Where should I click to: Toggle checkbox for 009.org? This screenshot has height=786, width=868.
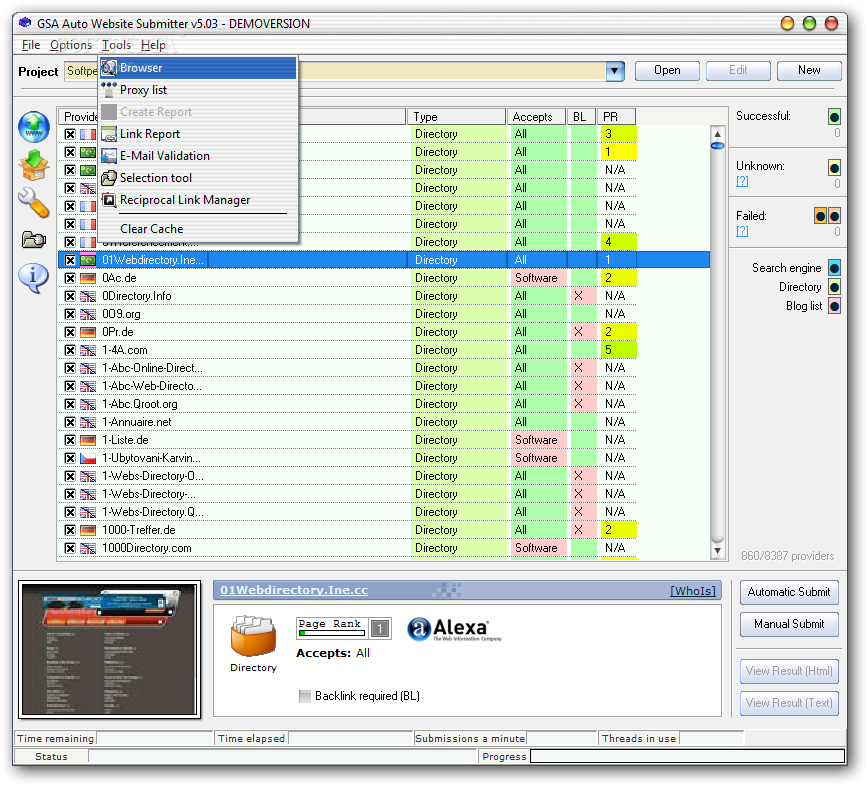tap(70, 314)
